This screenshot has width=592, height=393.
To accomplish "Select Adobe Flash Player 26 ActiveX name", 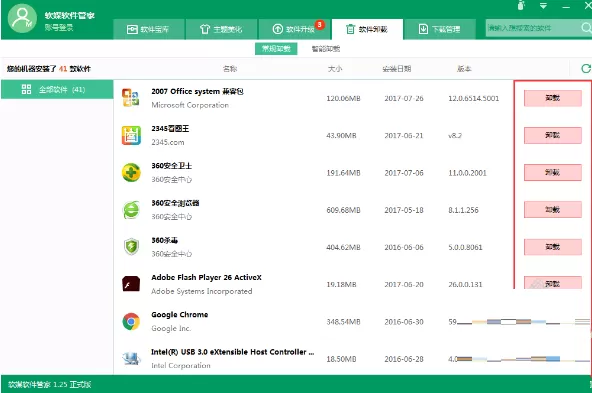I will click(x=206, y=277).
